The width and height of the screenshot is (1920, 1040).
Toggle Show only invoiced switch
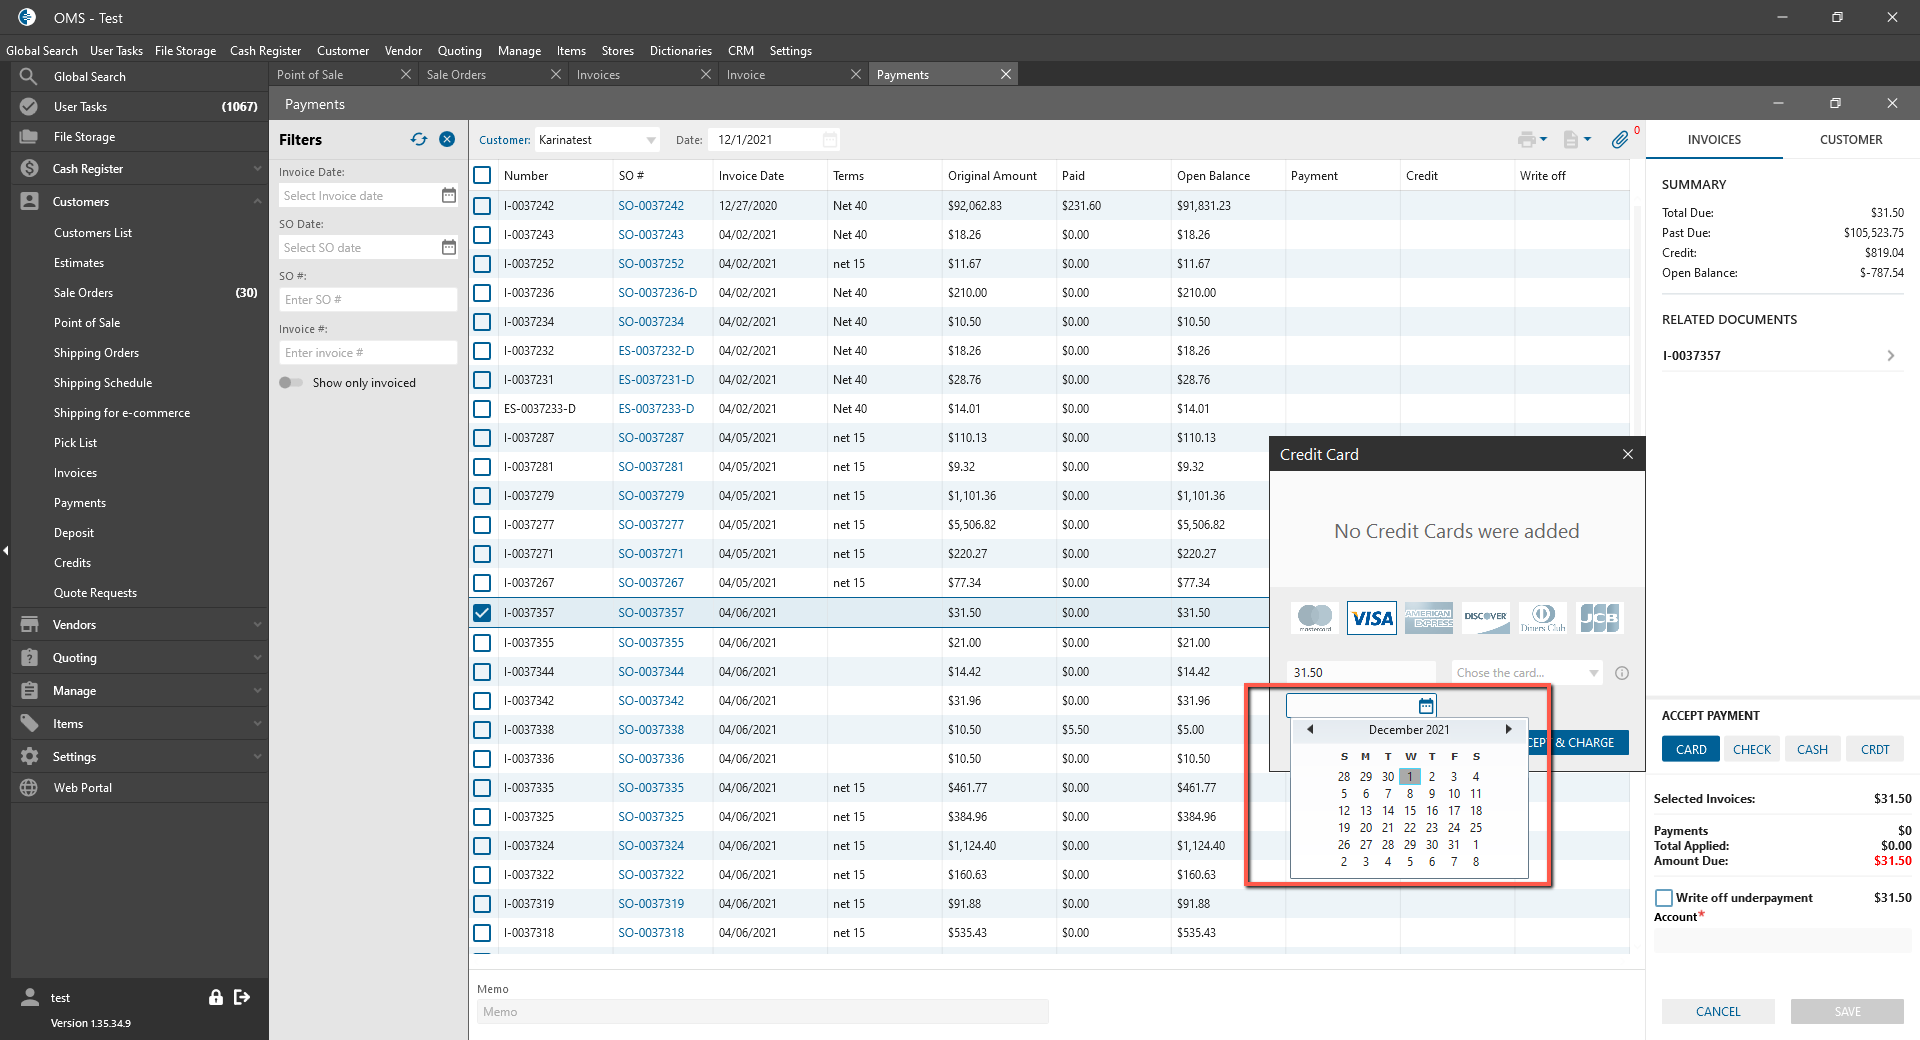point(291,382)
